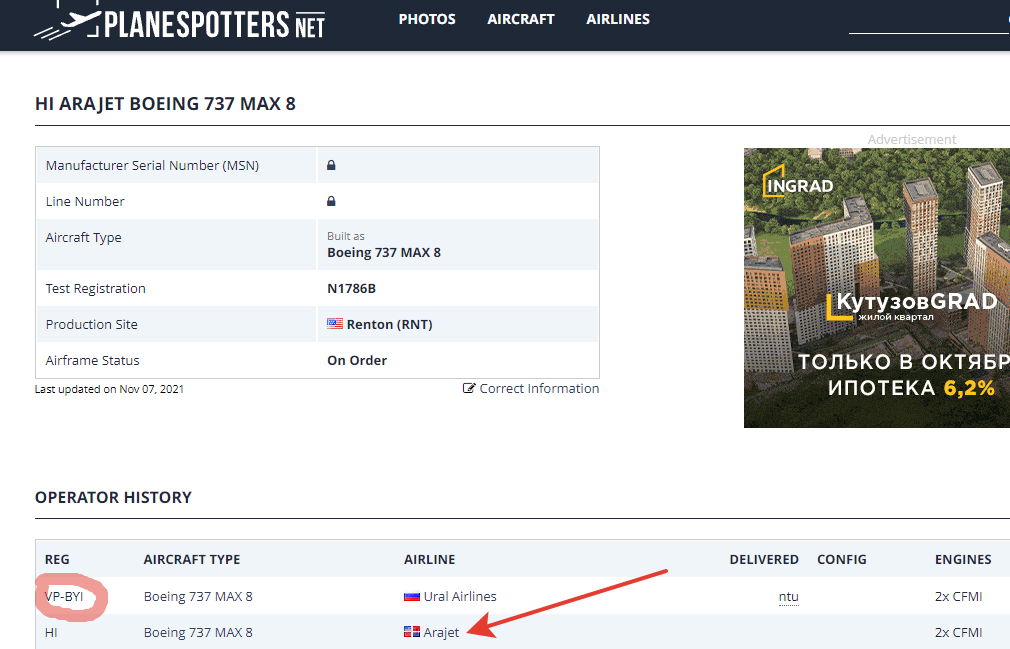Open the Photos menu
The width and height of the screenshot is (1010, 649).
click(427, 19)
